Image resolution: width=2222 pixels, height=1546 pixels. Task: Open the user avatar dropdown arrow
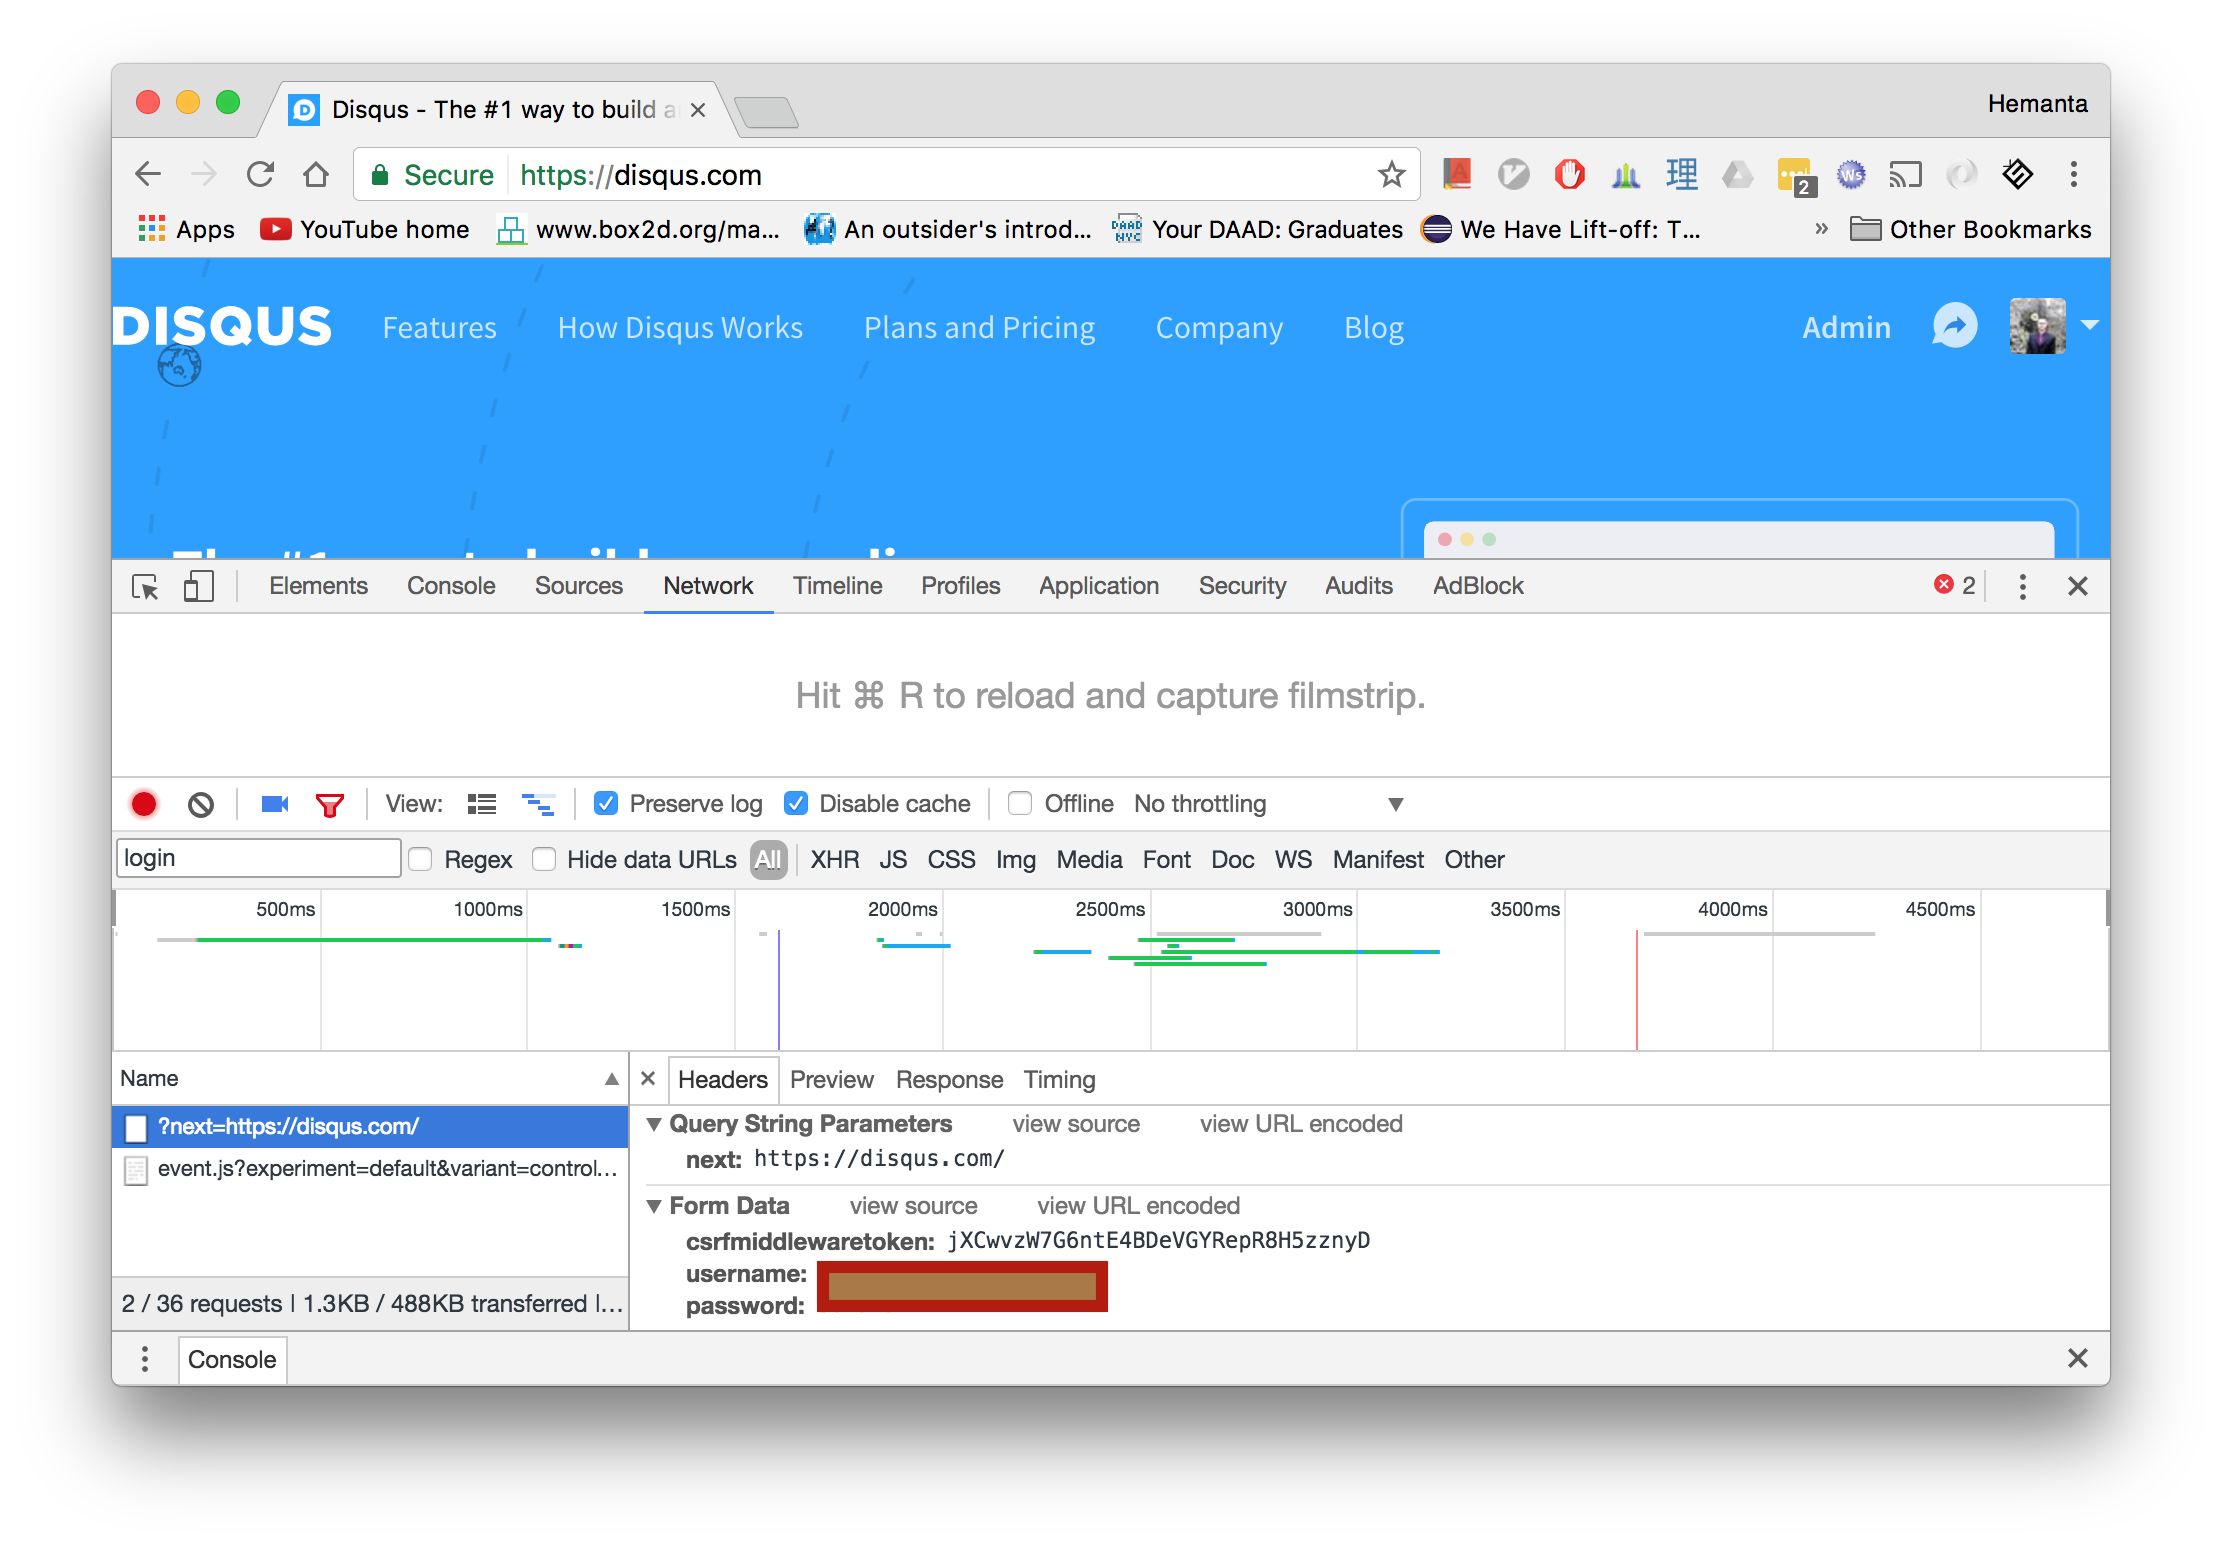(x=2089, y=325)
